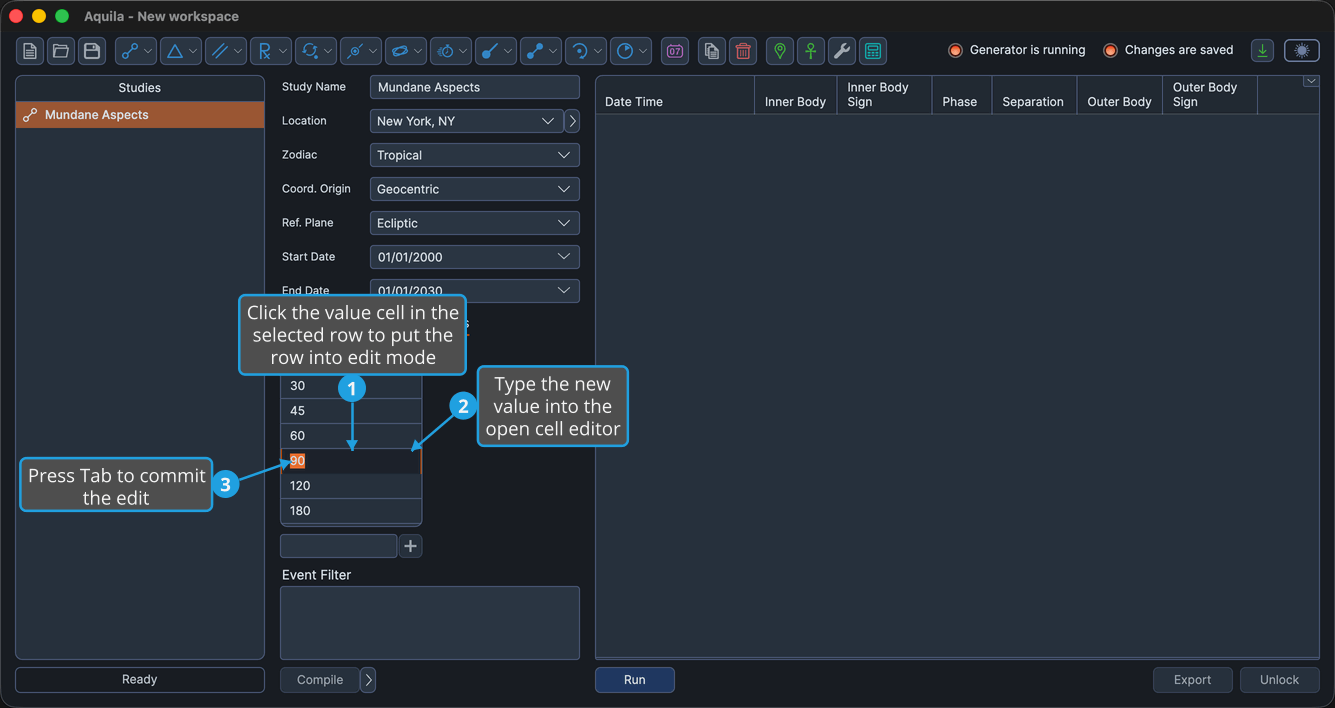1335x708 pixels.
Task: Click the Generator is running status indicator
Action: click(x=1016, y=50)
